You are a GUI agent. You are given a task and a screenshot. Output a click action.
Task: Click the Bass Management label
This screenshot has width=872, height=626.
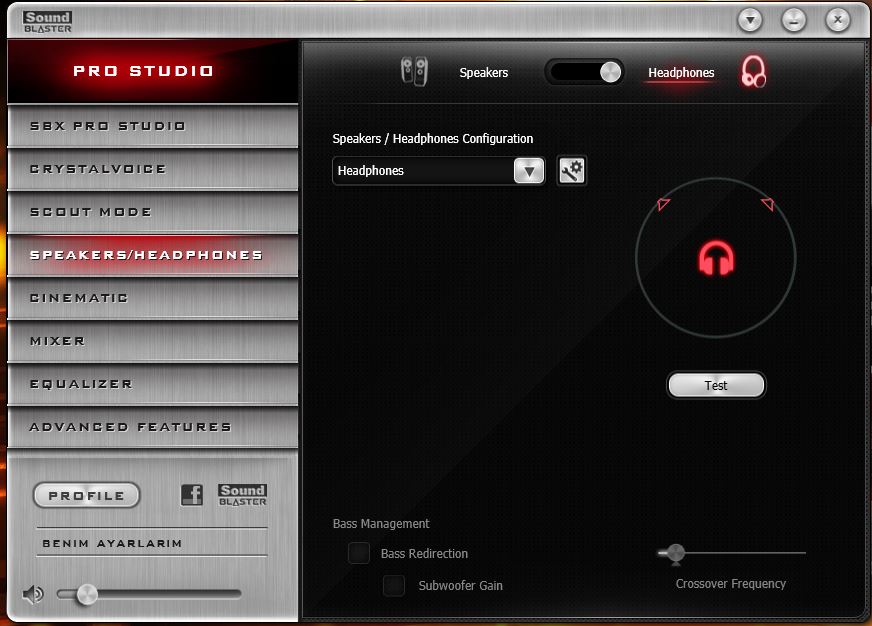pos(381,524)
